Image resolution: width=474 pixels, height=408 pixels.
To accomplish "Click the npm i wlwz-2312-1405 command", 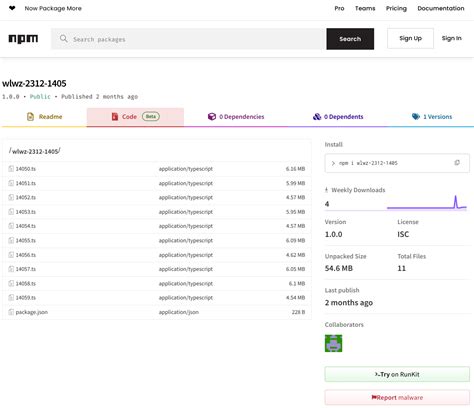I will pos(368,163).
